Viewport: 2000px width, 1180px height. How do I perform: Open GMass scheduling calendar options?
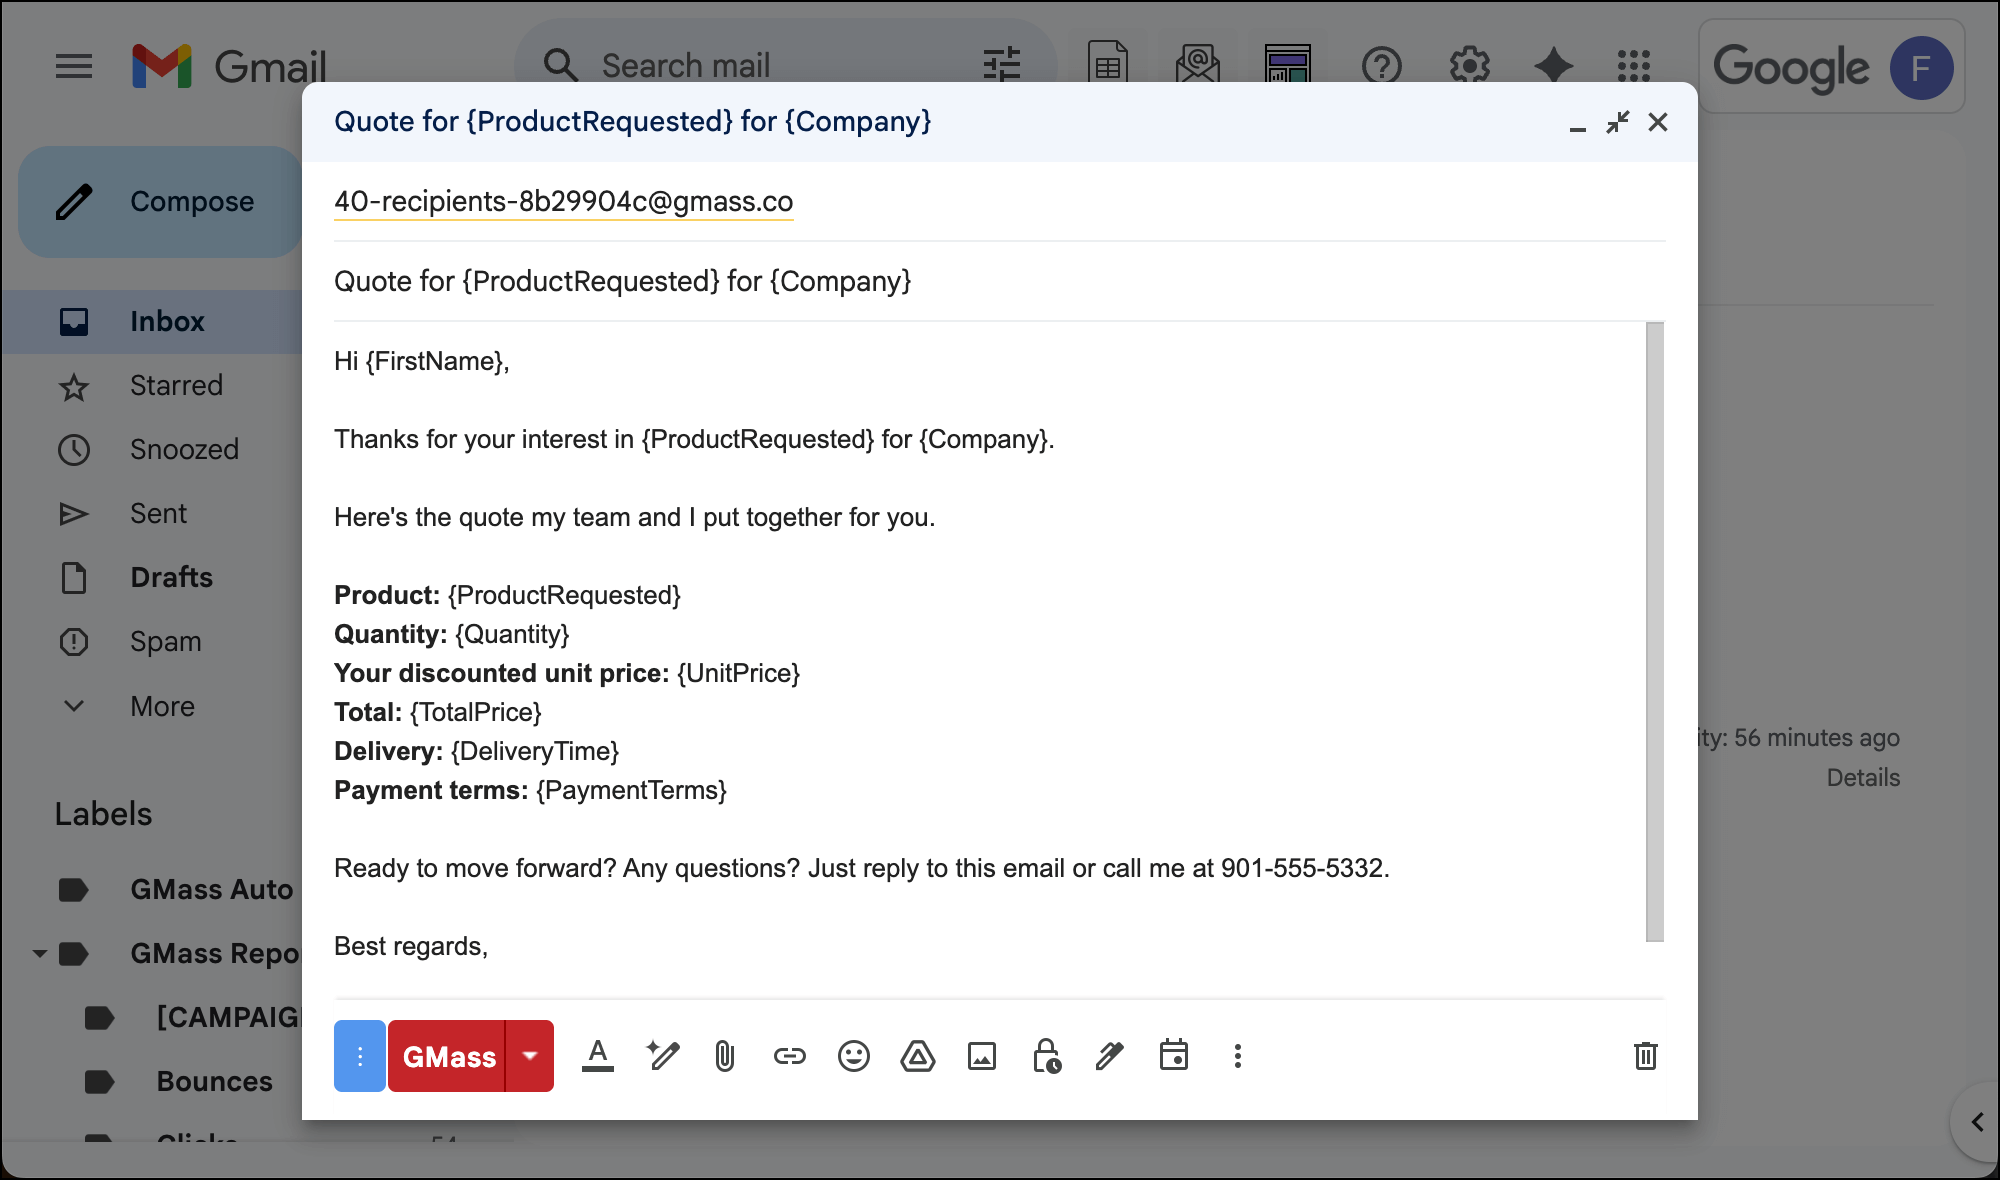coord(1175,1056)
